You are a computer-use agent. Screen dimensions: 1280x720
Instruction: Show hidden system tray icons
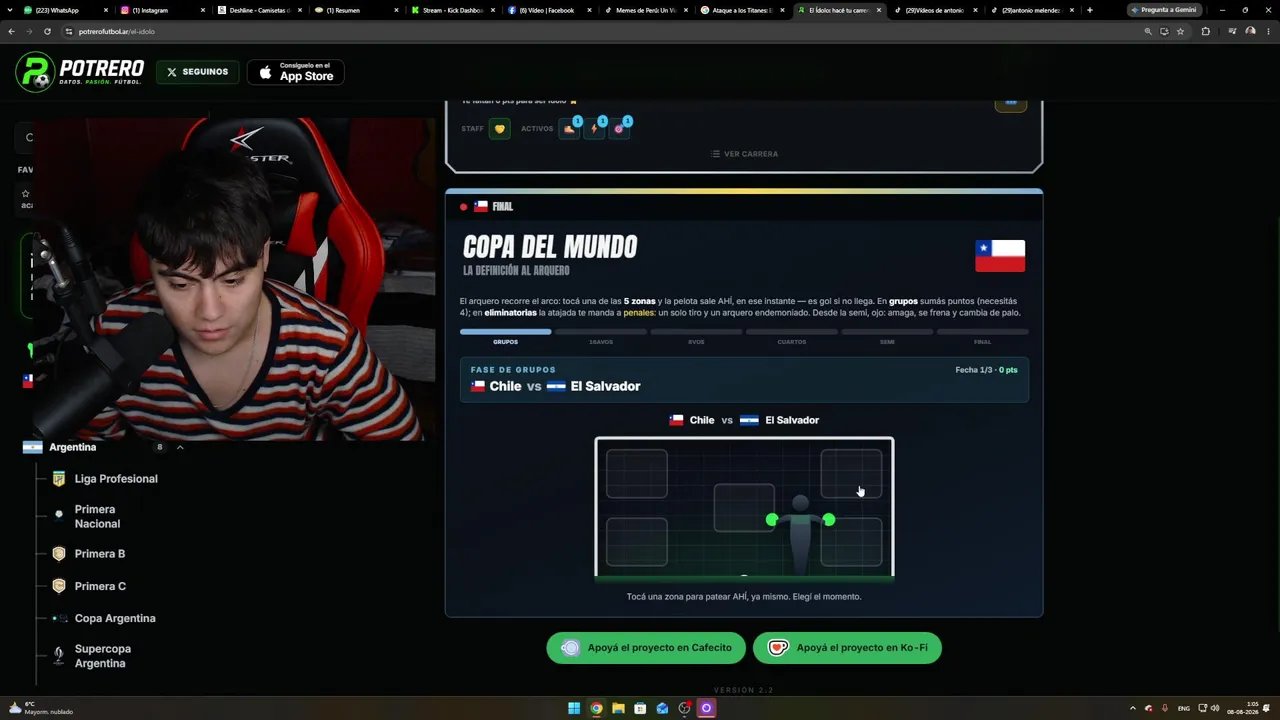[1132, 708]
